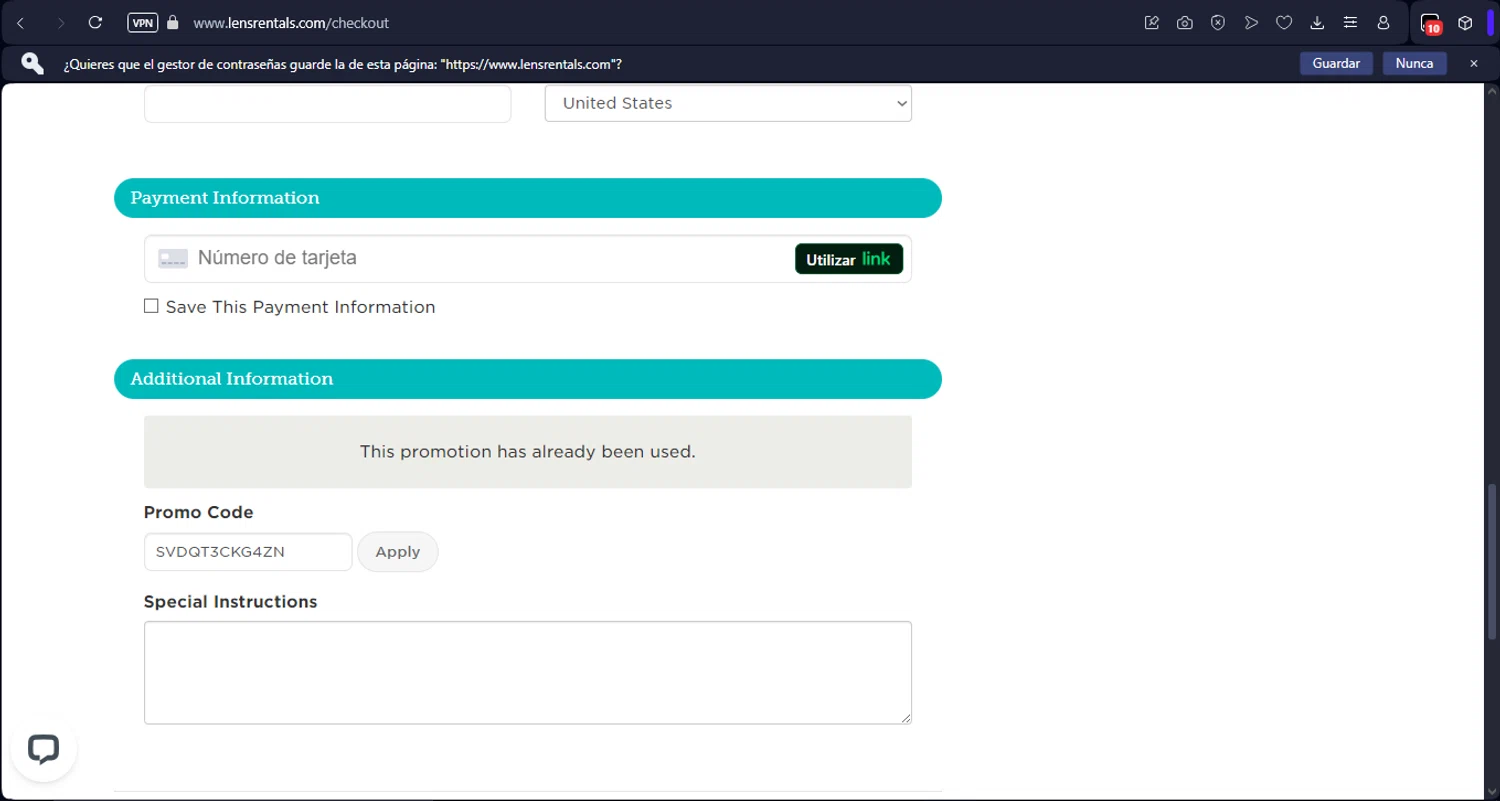The image size is (1500, 801).
Task: Click the Promo Code input field
Action: 248,552
